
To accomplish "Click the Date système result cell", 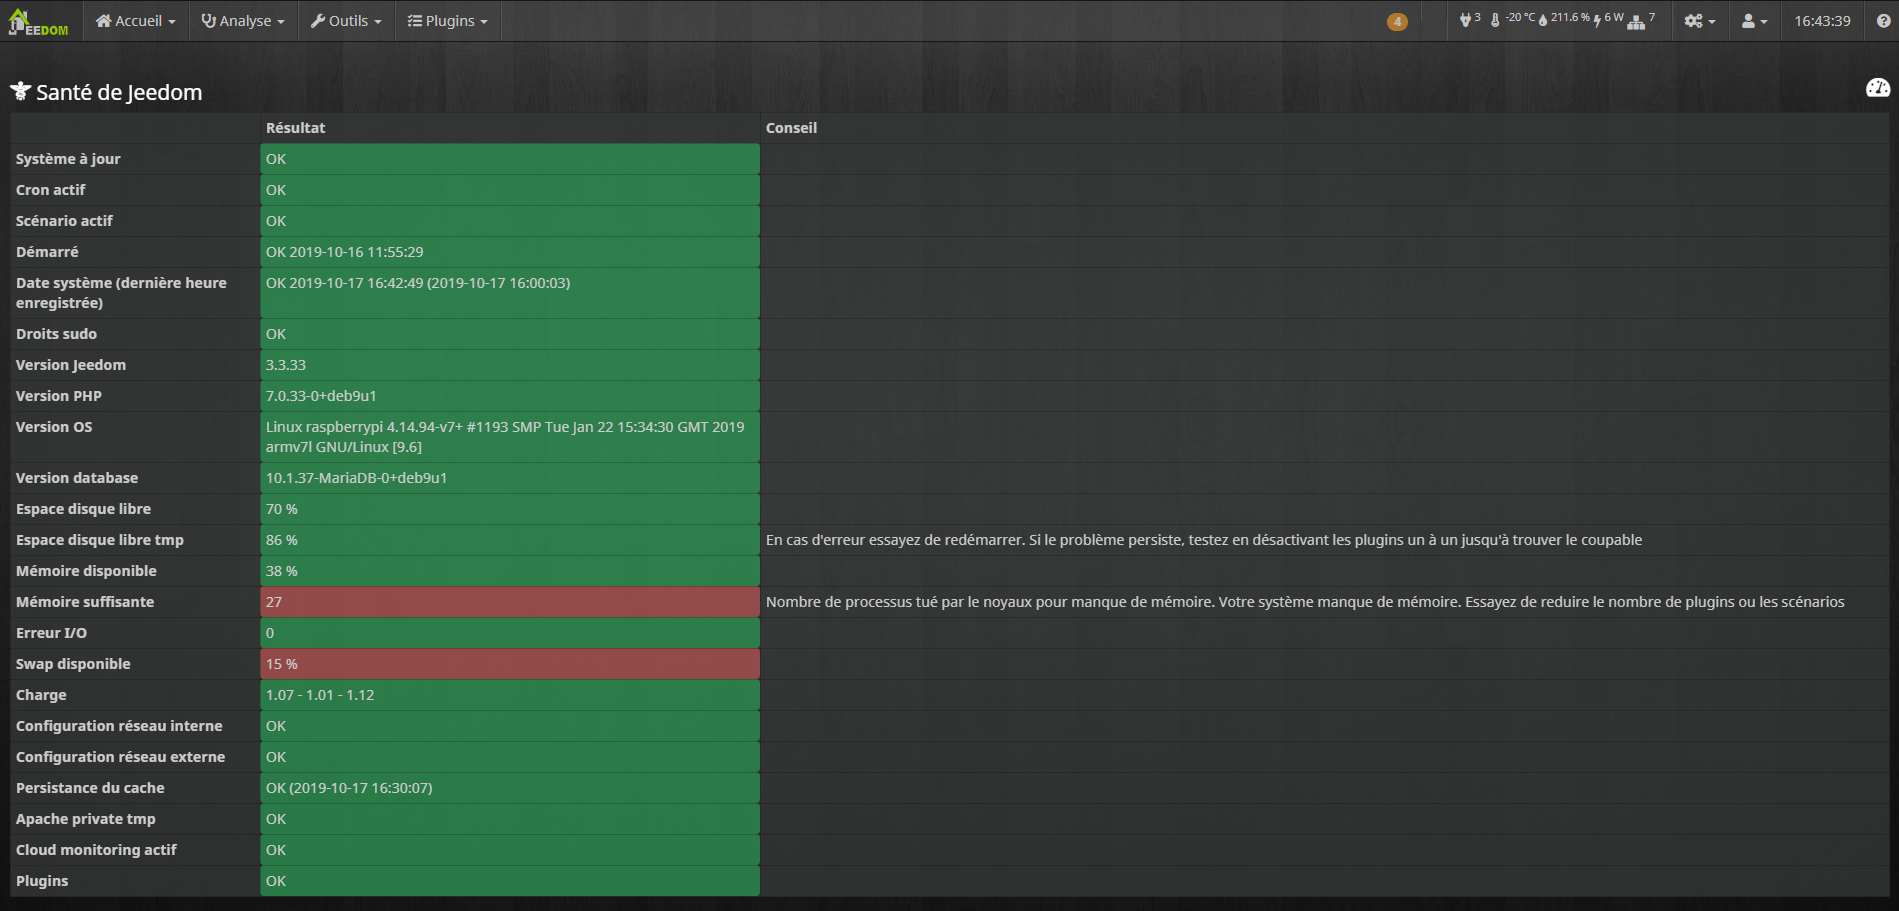I will 510,293.
